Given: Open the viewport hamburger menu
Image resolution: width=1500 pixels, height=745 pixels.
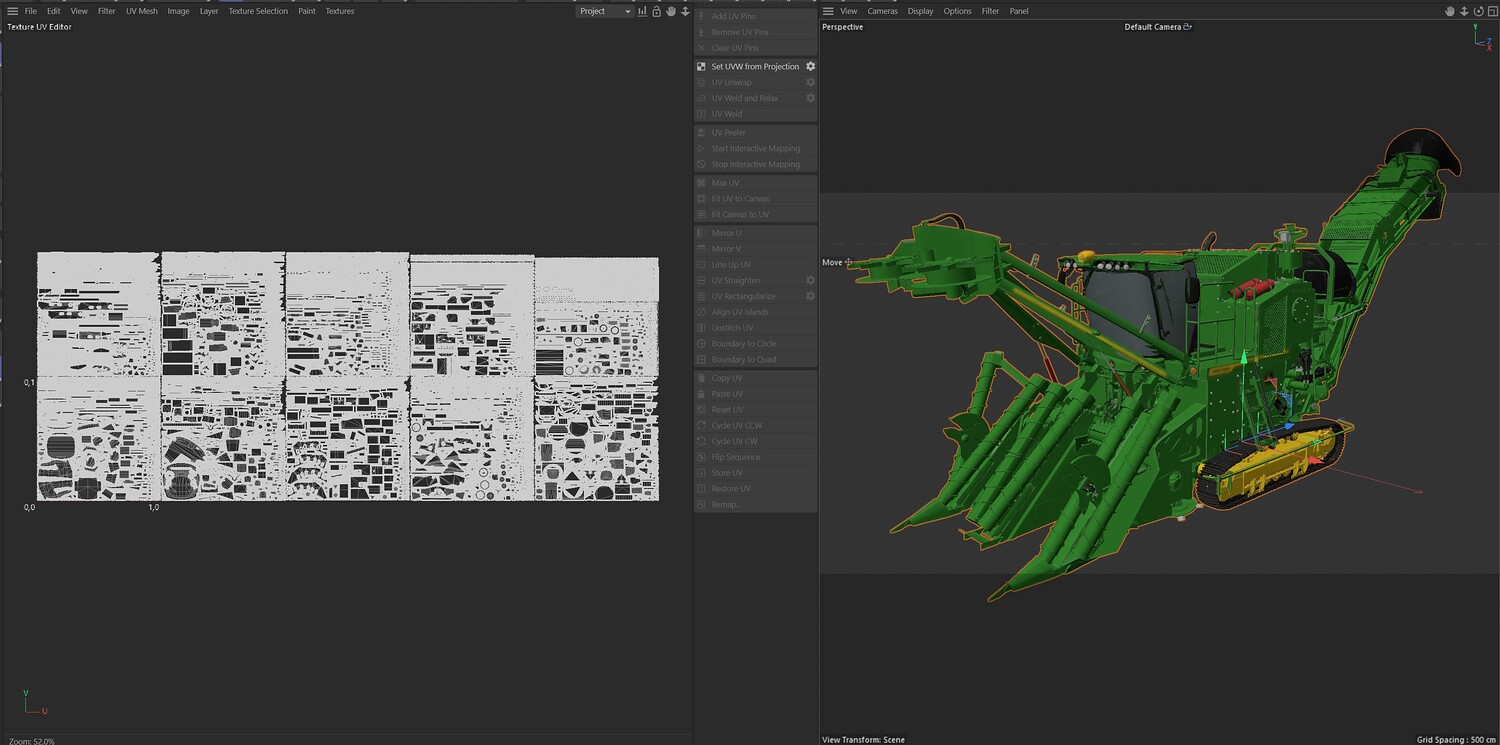Looking at the screenshot, I should (x=828, y=11).
